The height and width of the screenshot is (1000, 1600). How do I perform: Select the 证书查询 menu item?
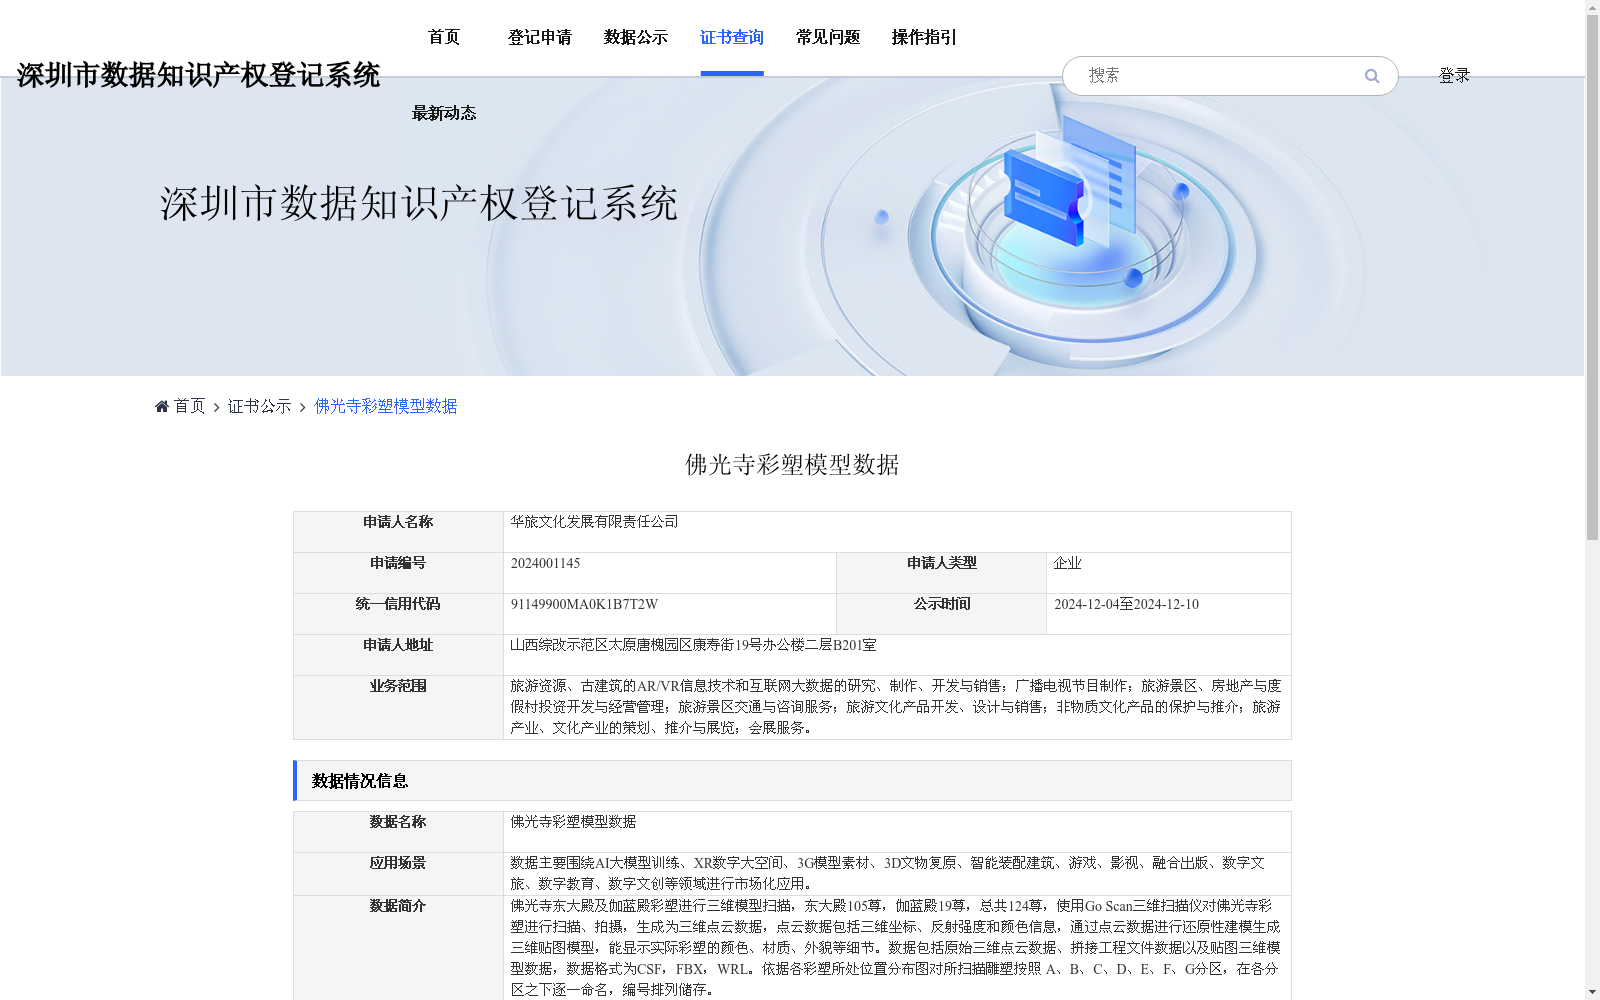[732, 37]
